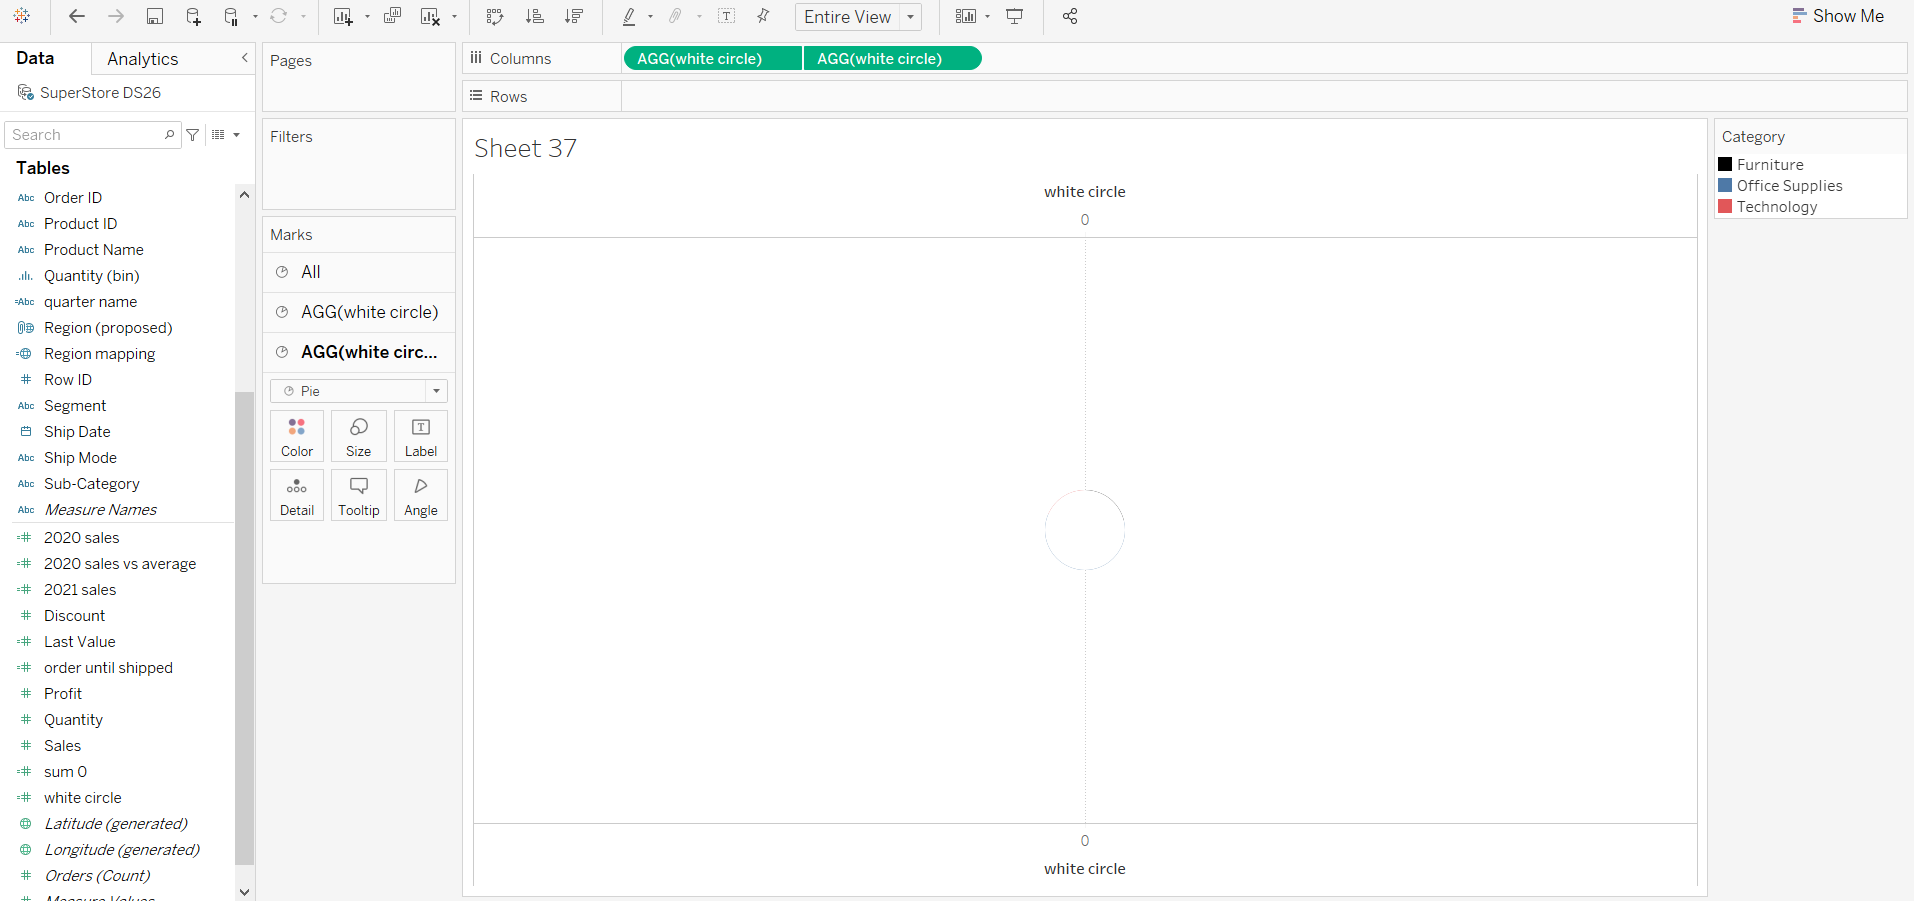The height and width of the screenshot is (901, 1914).
Task: Select the Ship Date field
Action: click(77, 432)
